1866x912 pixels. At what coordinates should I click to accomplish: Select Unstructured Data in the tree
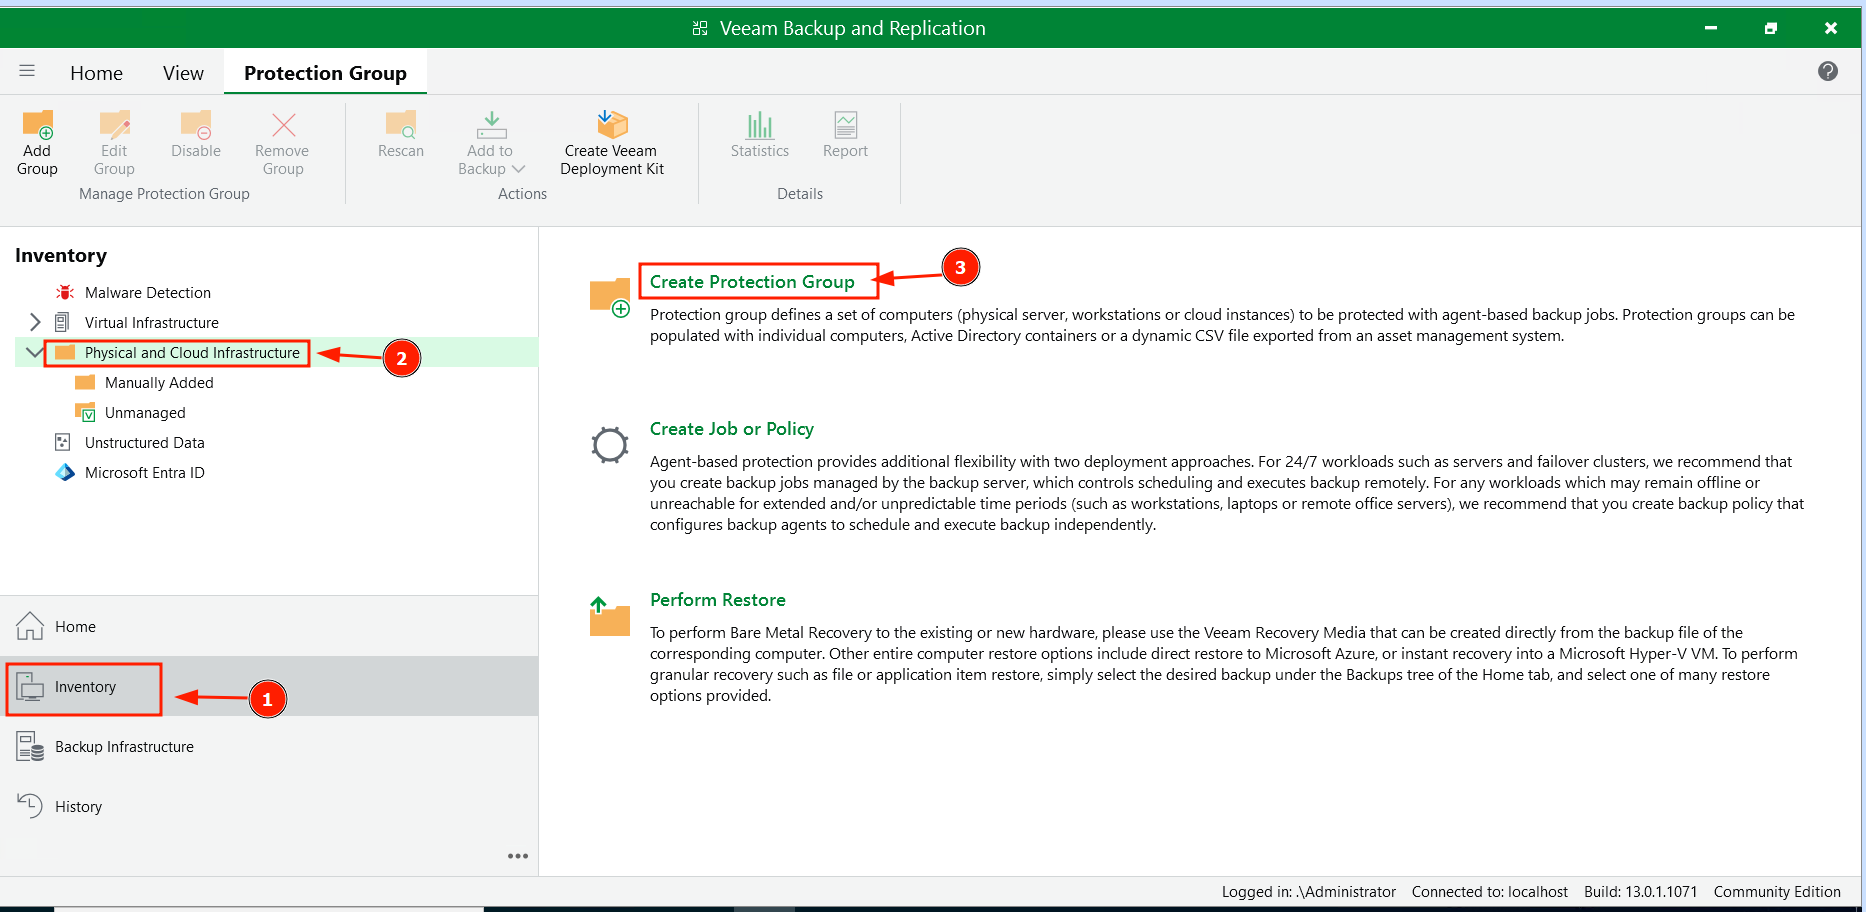tap(145, 442)
